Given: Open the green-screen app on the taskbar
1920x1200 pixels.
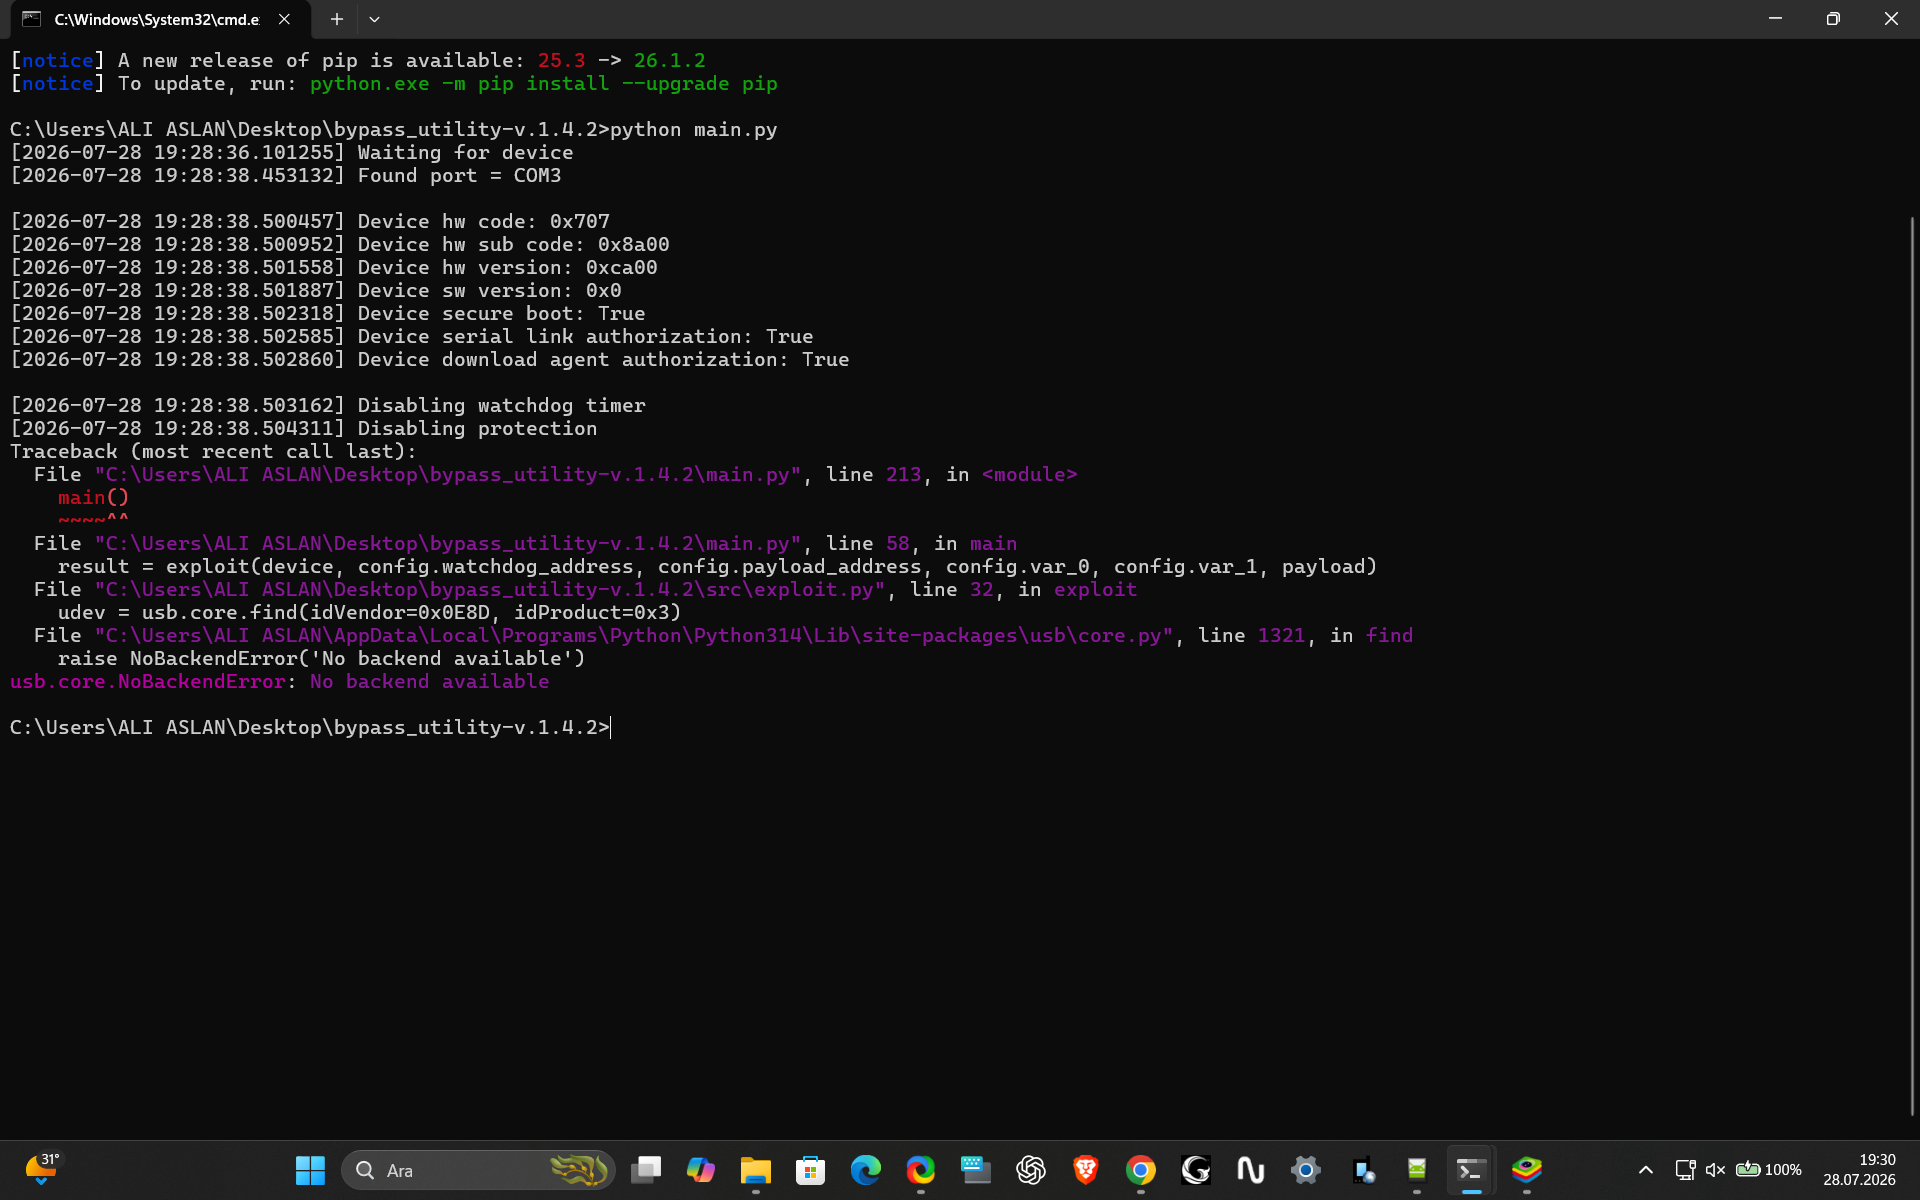Looking at the screenshot, I should point(1417,1170).
